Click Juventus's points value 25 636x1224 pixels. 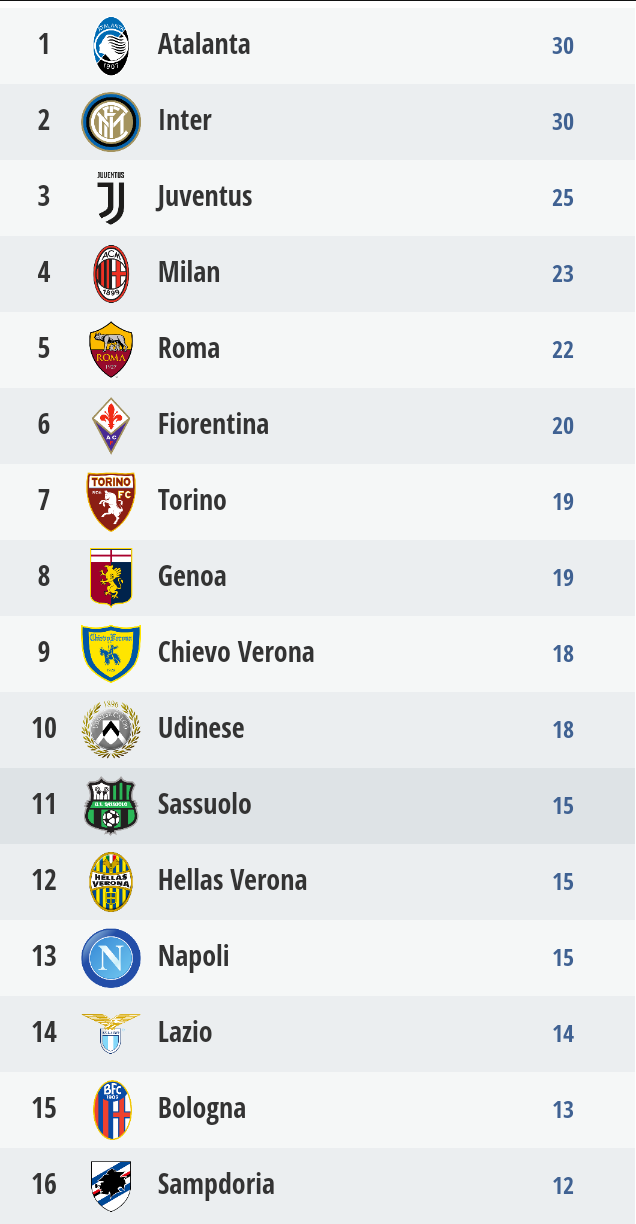click(x=563, y=198)
